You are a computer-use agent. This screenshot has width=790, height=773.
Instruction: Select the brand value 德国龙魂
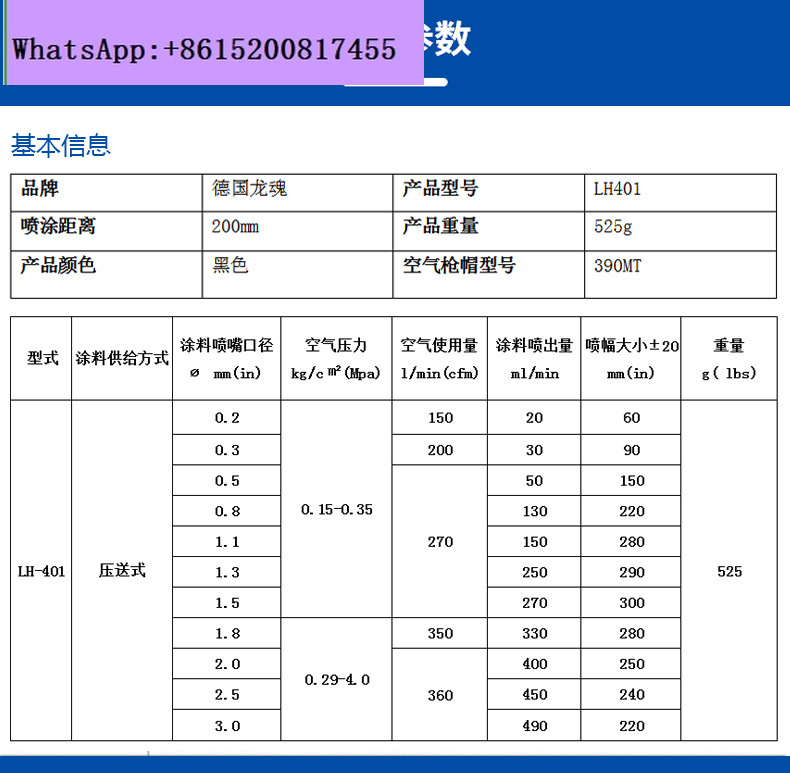[249, 189]
